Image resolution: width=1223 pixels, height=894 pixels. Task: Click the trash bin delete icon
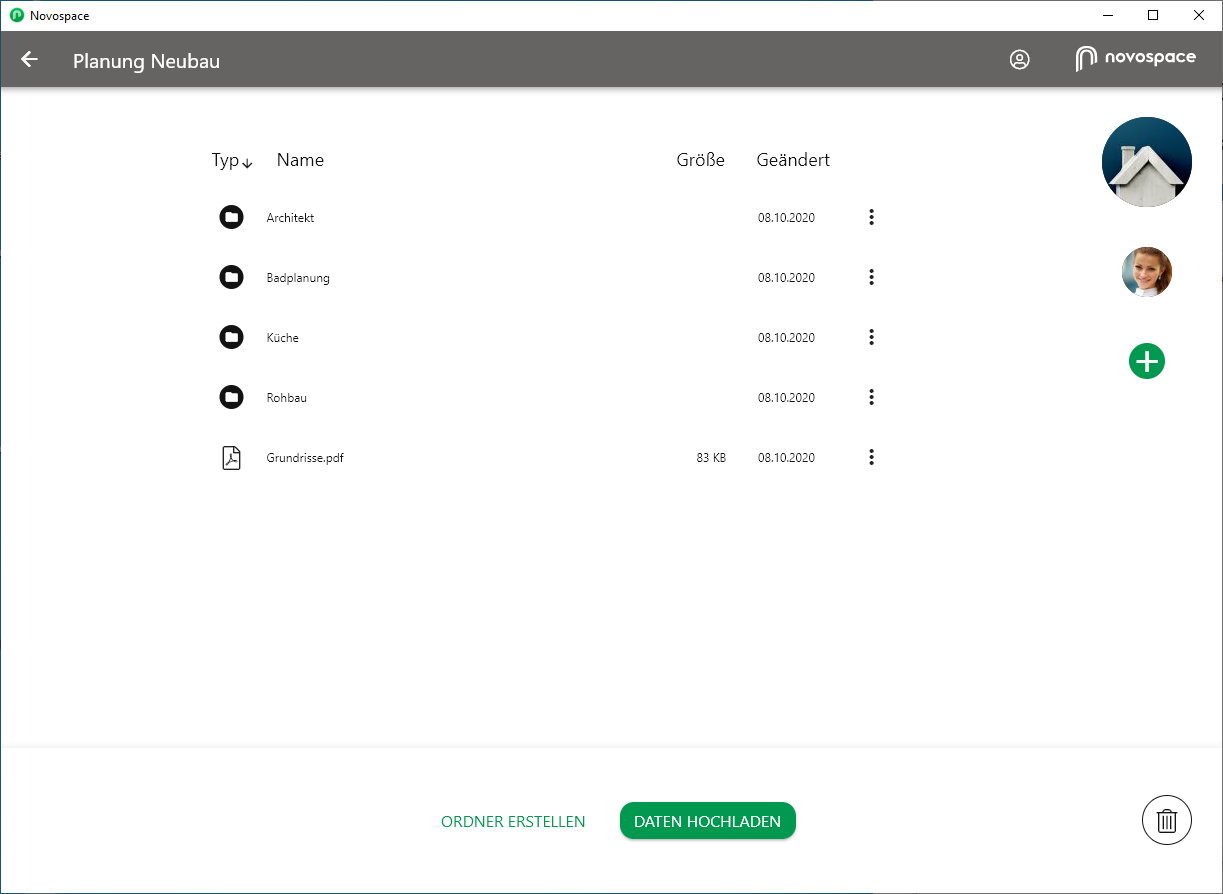pos(1167,821)
